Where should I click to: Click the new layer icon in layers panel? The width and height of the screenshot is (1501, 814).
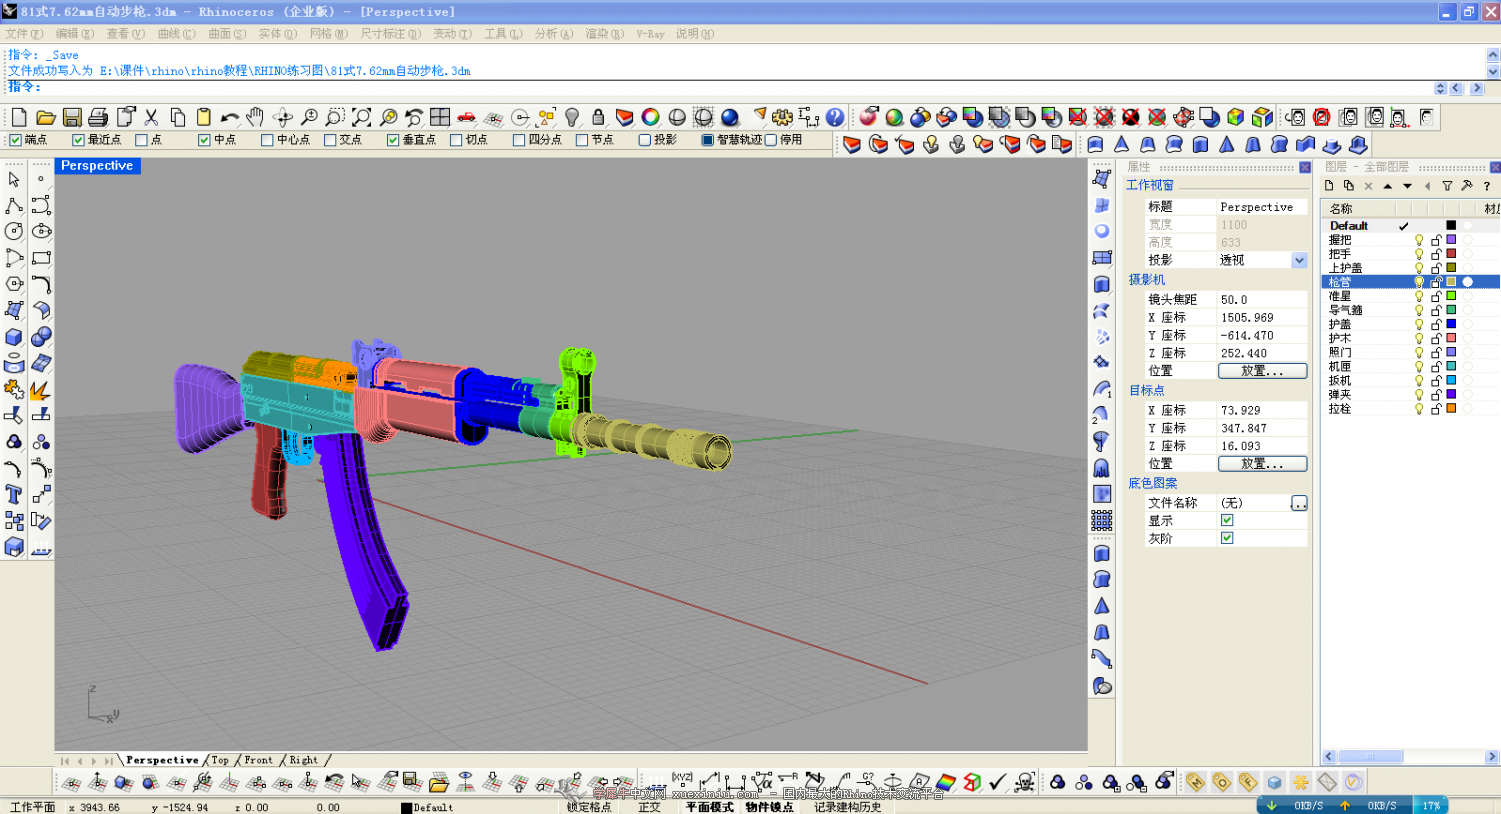pyautogui.click(x=1329, y=185)
